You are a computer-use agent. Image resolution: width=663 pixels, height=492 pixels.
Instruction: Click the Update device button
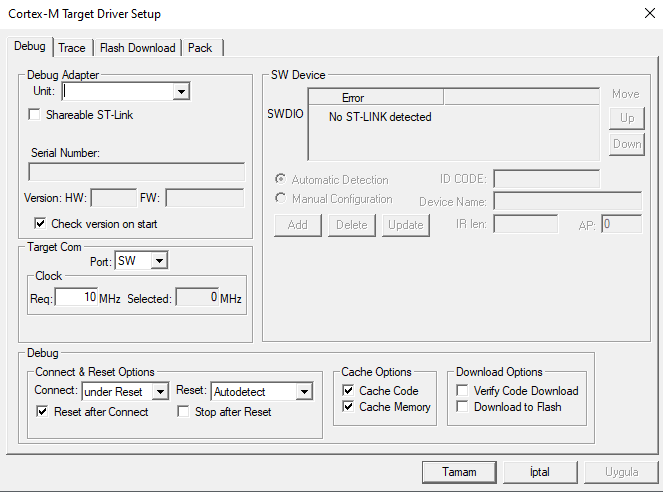pos(406,225)
